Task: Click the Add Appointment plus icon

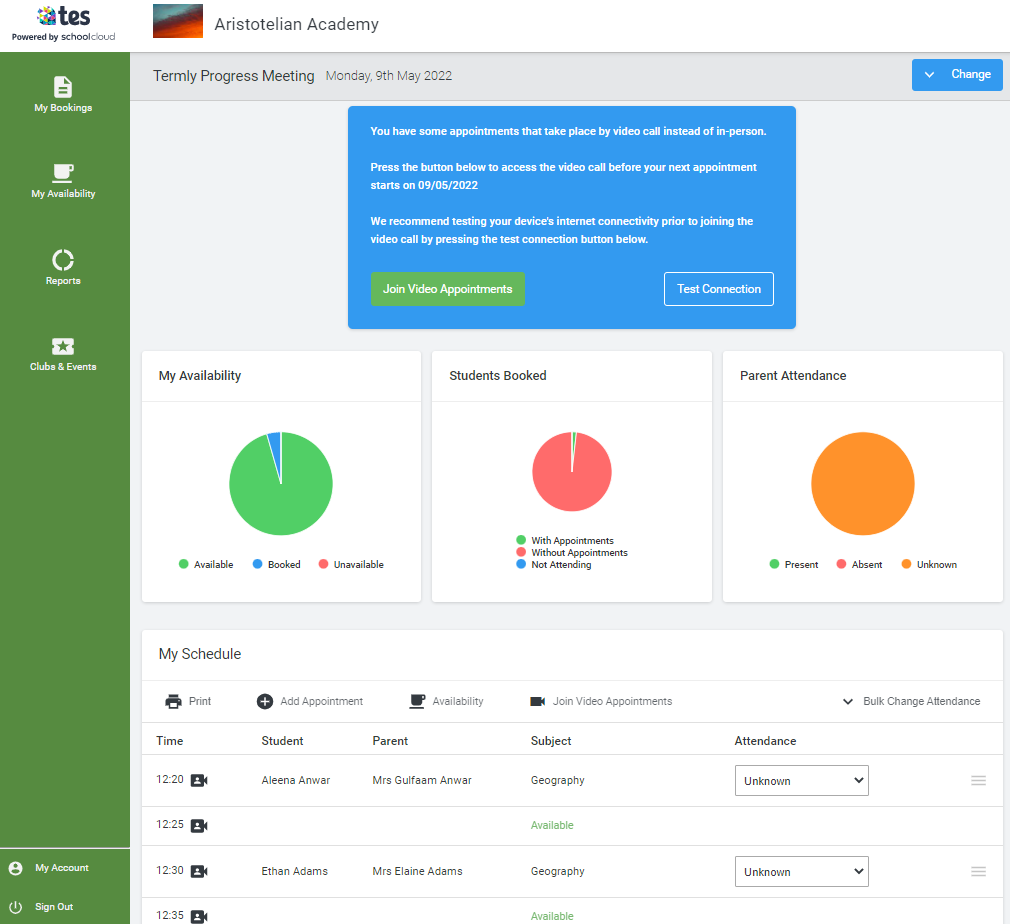Action: pyautogui.click(x=265, y=701)
